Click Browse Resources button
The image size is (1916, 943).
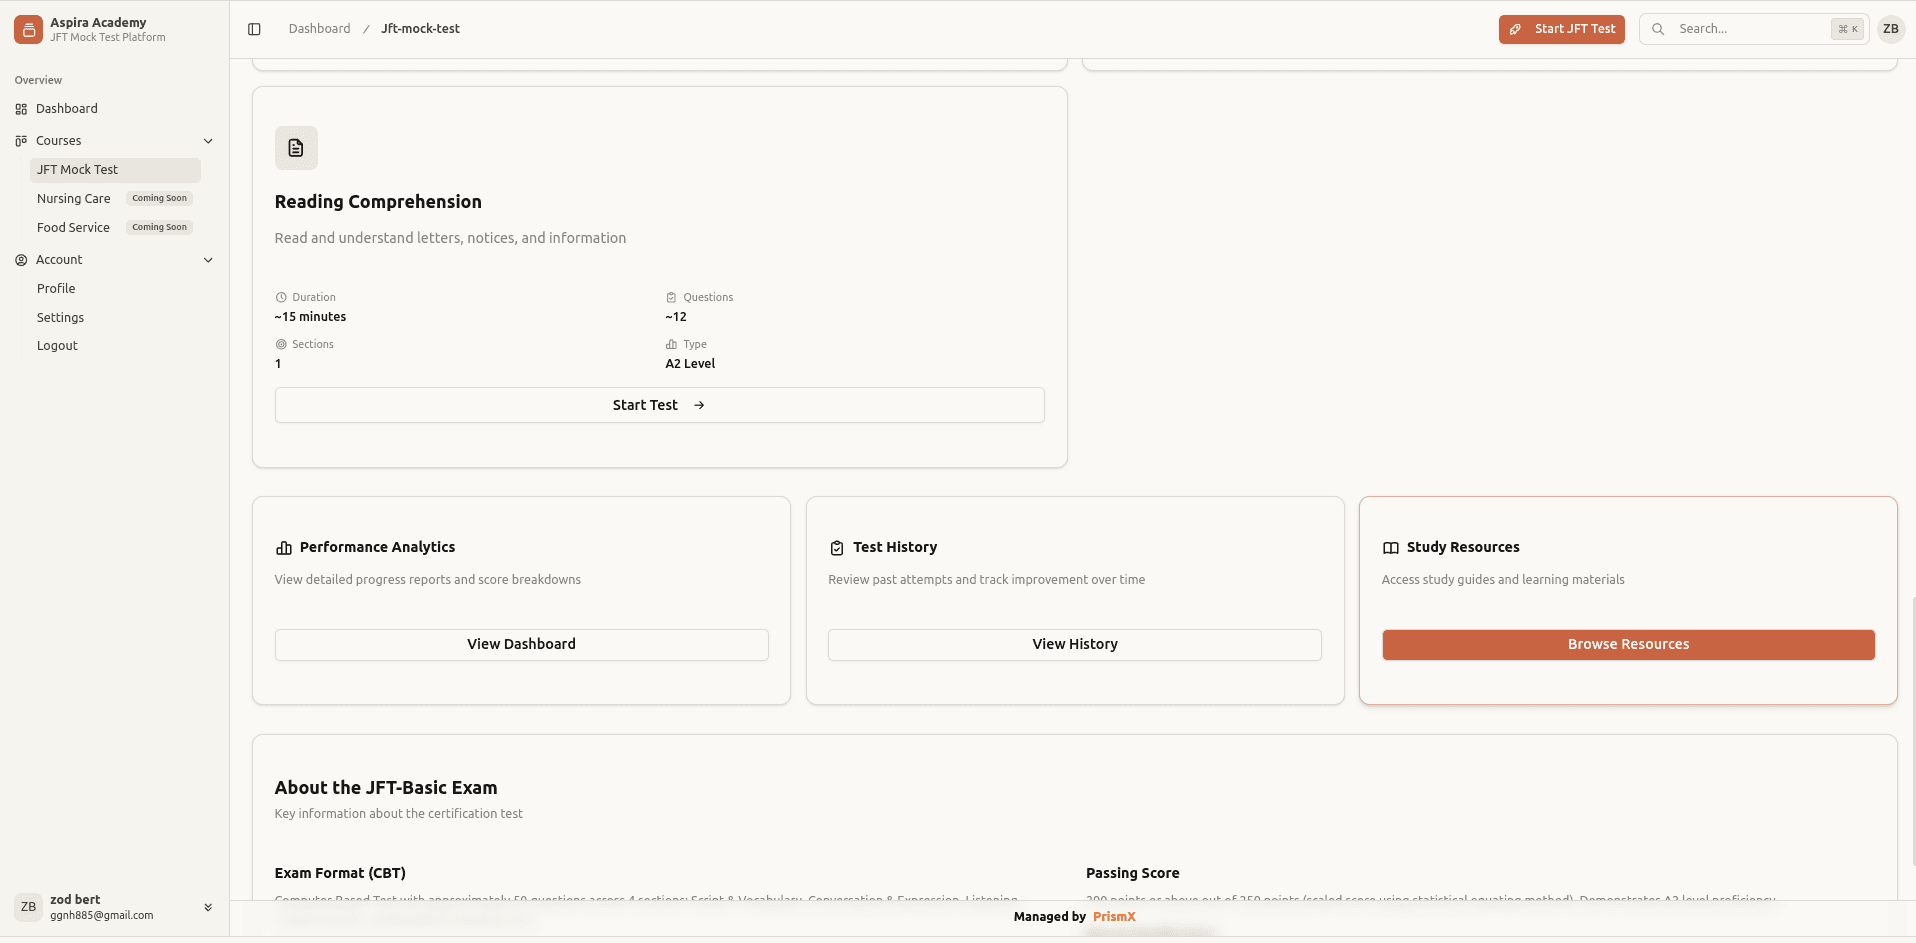tap(1629, 645)
